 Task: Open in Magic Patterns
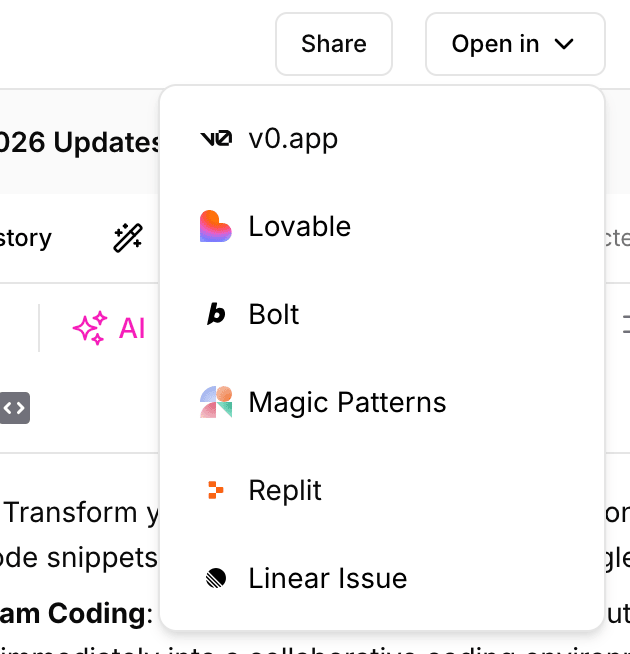347,403
